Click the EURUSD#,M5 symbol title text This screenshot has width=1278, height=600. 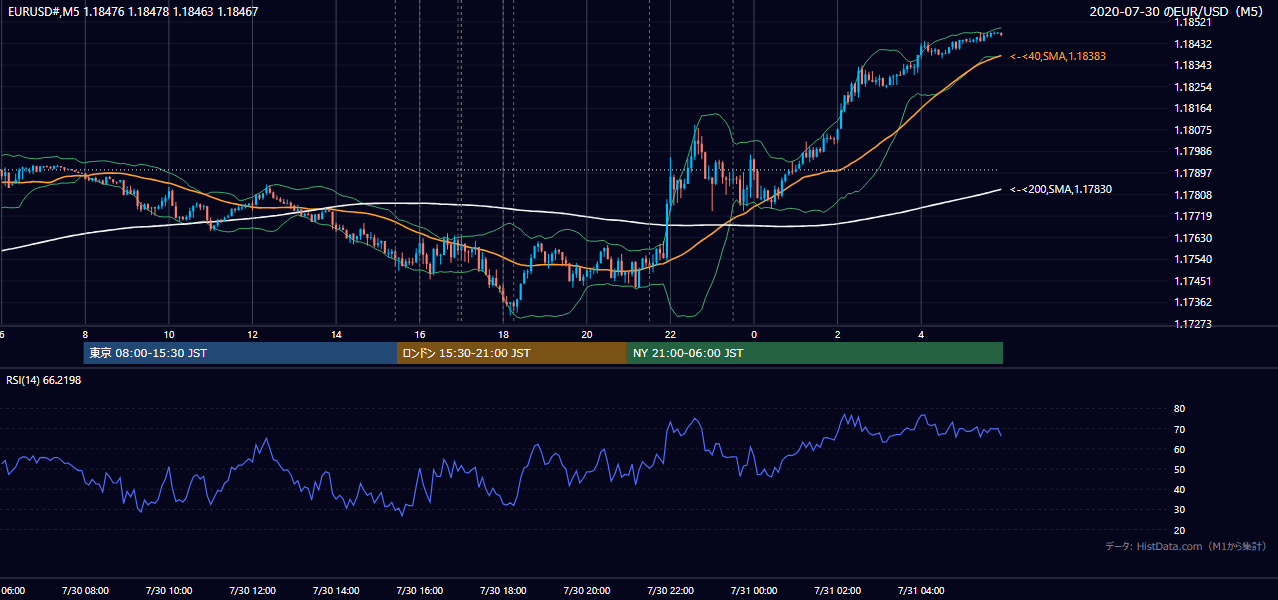(x=42, y=12)
